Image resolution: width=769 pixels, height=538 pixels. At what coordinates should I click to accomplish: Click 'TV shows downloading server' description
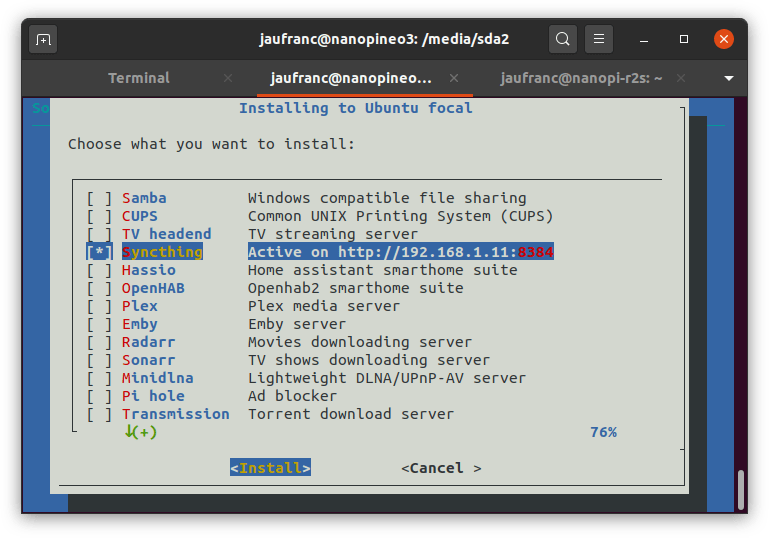click(x=369, y=360)
